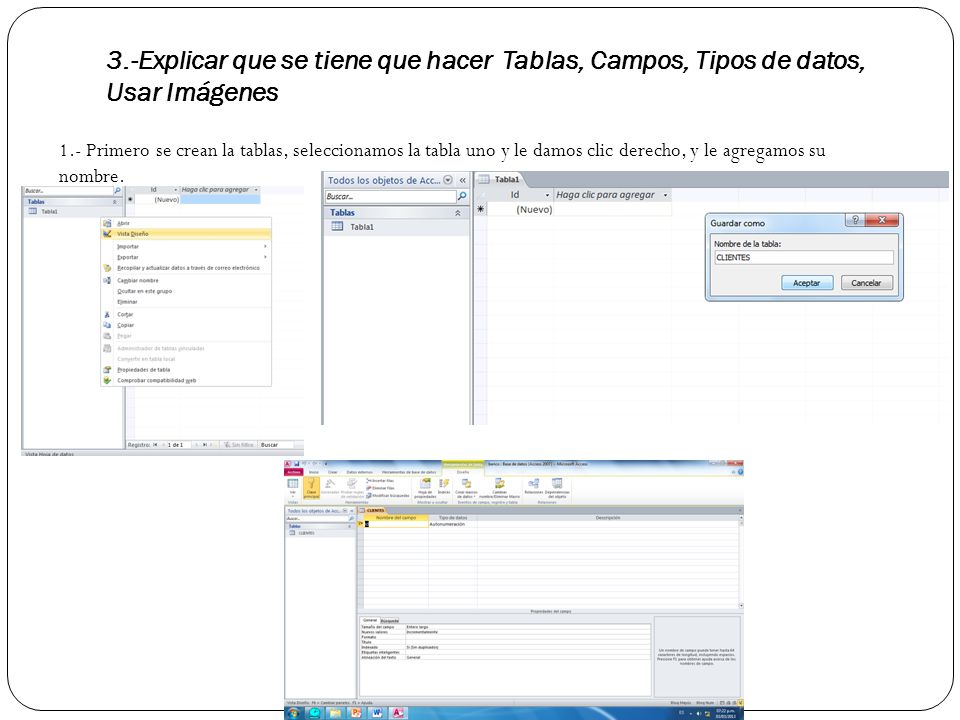The height and width of the screenshot is (720, 960).
Task: Click the Ver view button in the ribbon
Action: 293,488
